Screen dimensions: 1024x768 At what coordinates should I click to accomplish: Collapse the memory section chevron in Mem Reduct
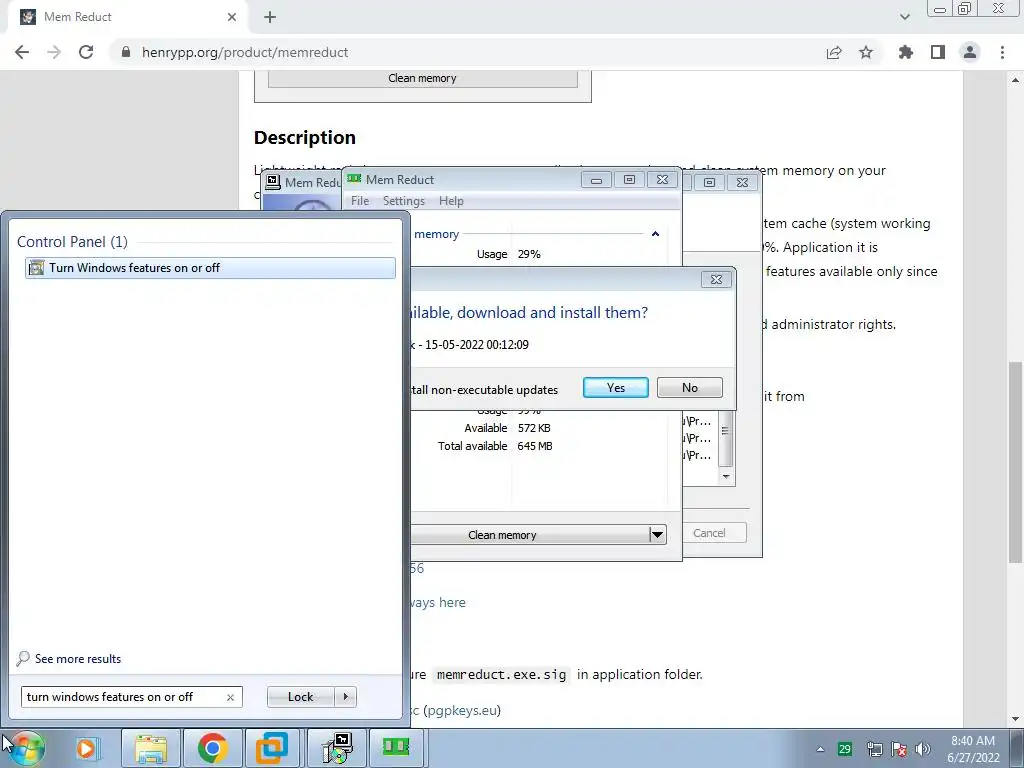coord(655,234)
